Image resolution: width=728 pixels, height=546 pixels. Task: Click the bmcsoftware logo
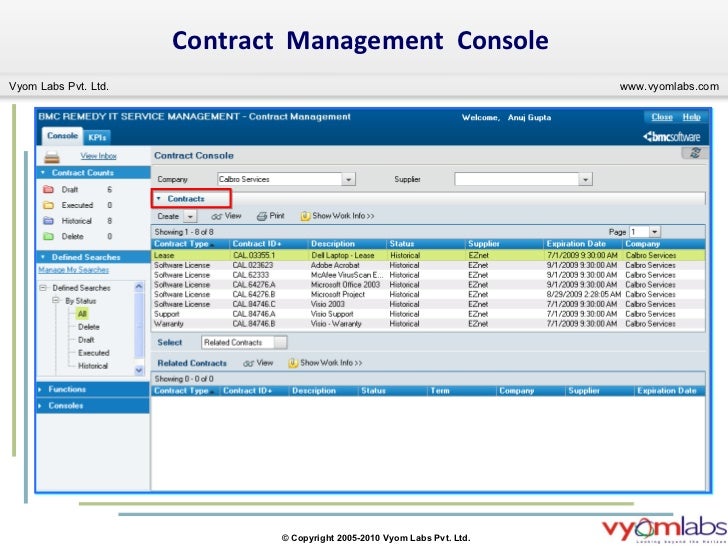[x=671, y=137]
